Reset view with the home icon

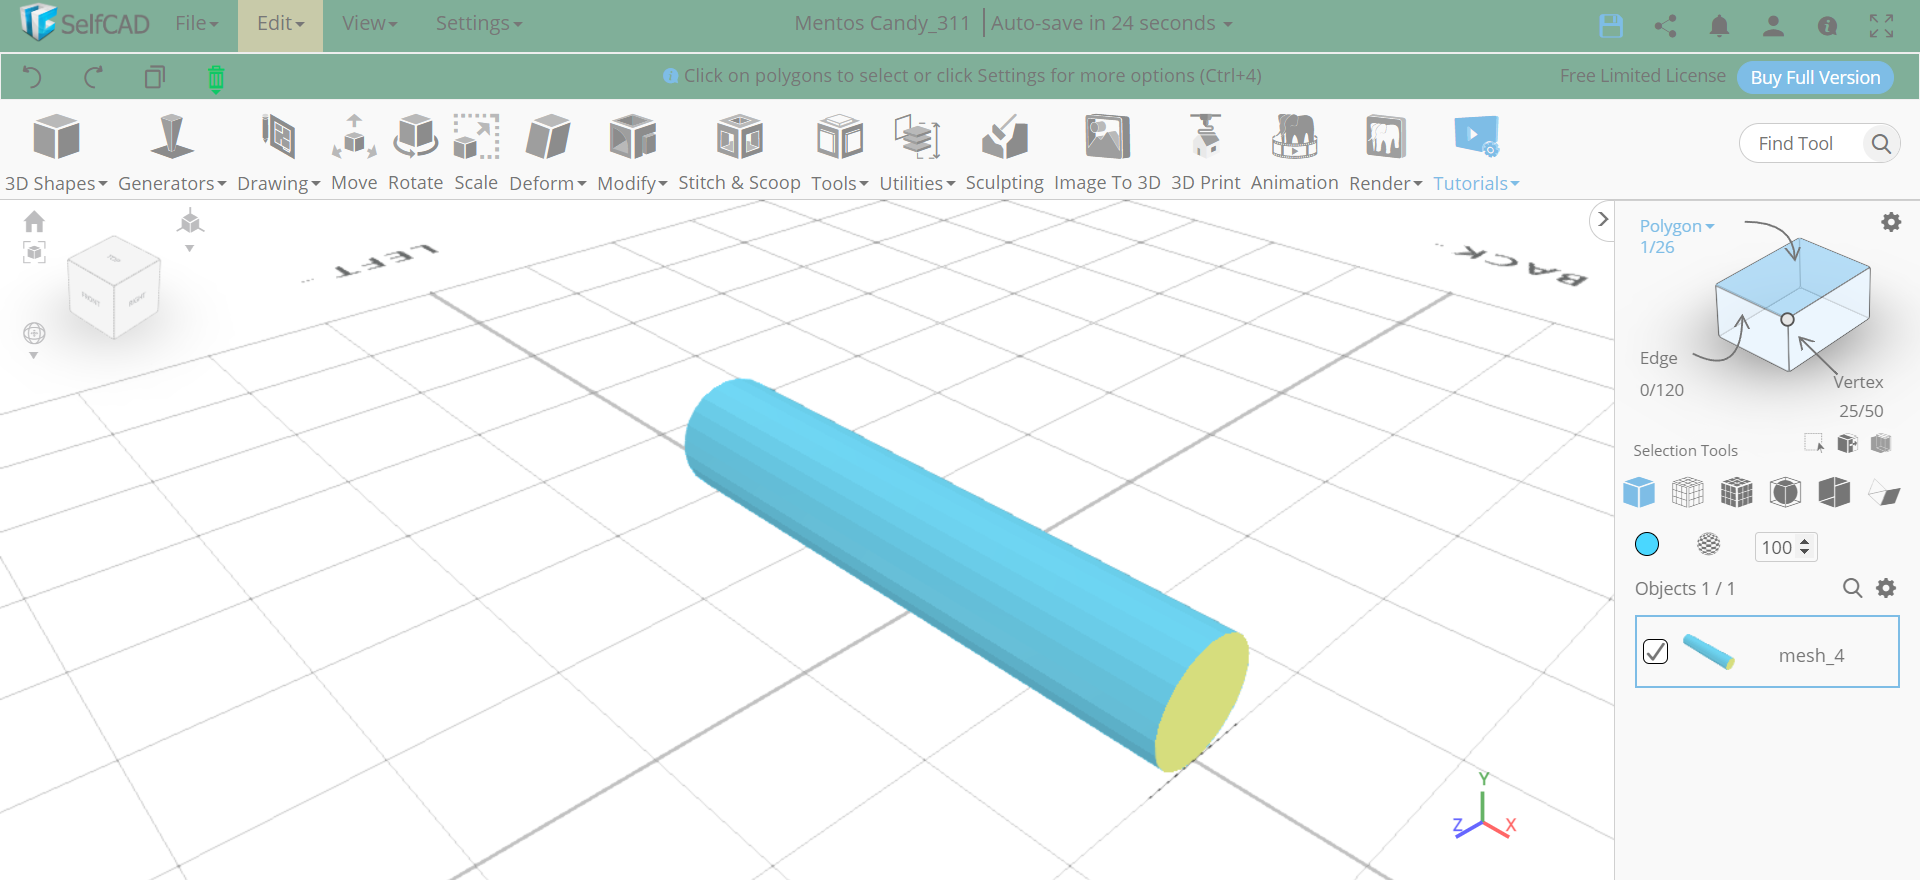click(x=34, y=221)
